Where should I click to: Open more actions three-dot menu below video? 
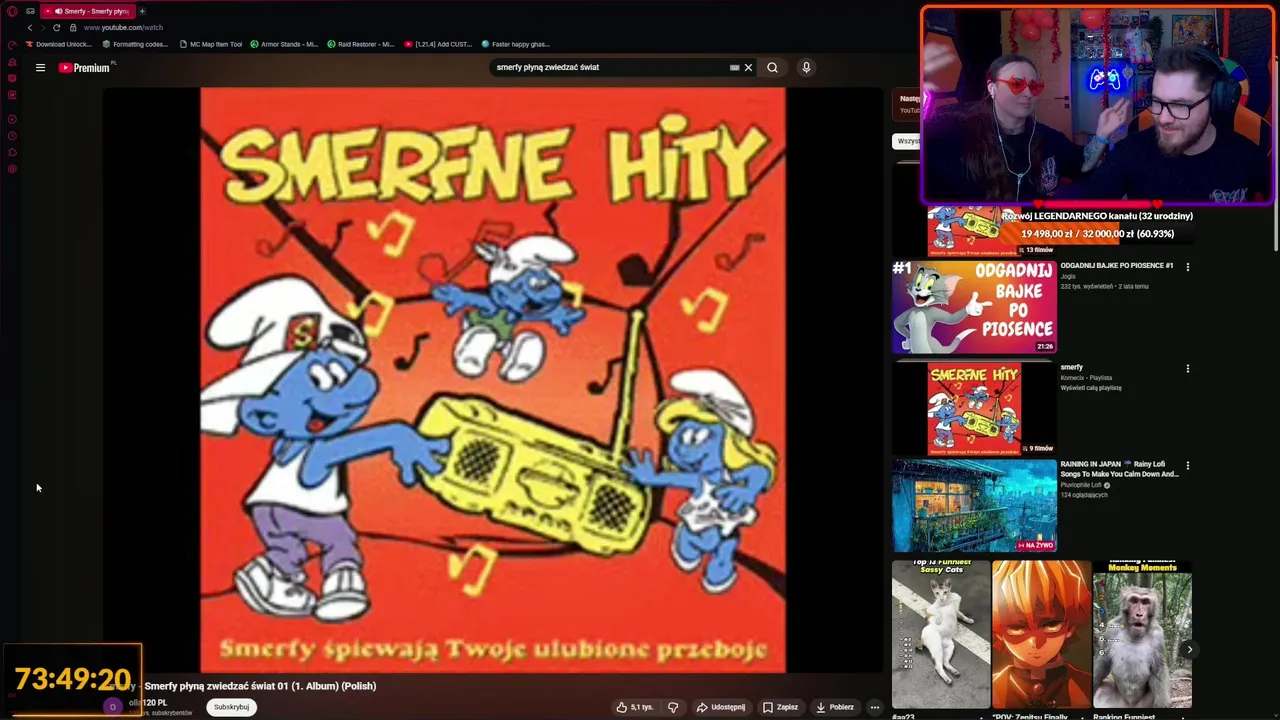click(874, 707)
